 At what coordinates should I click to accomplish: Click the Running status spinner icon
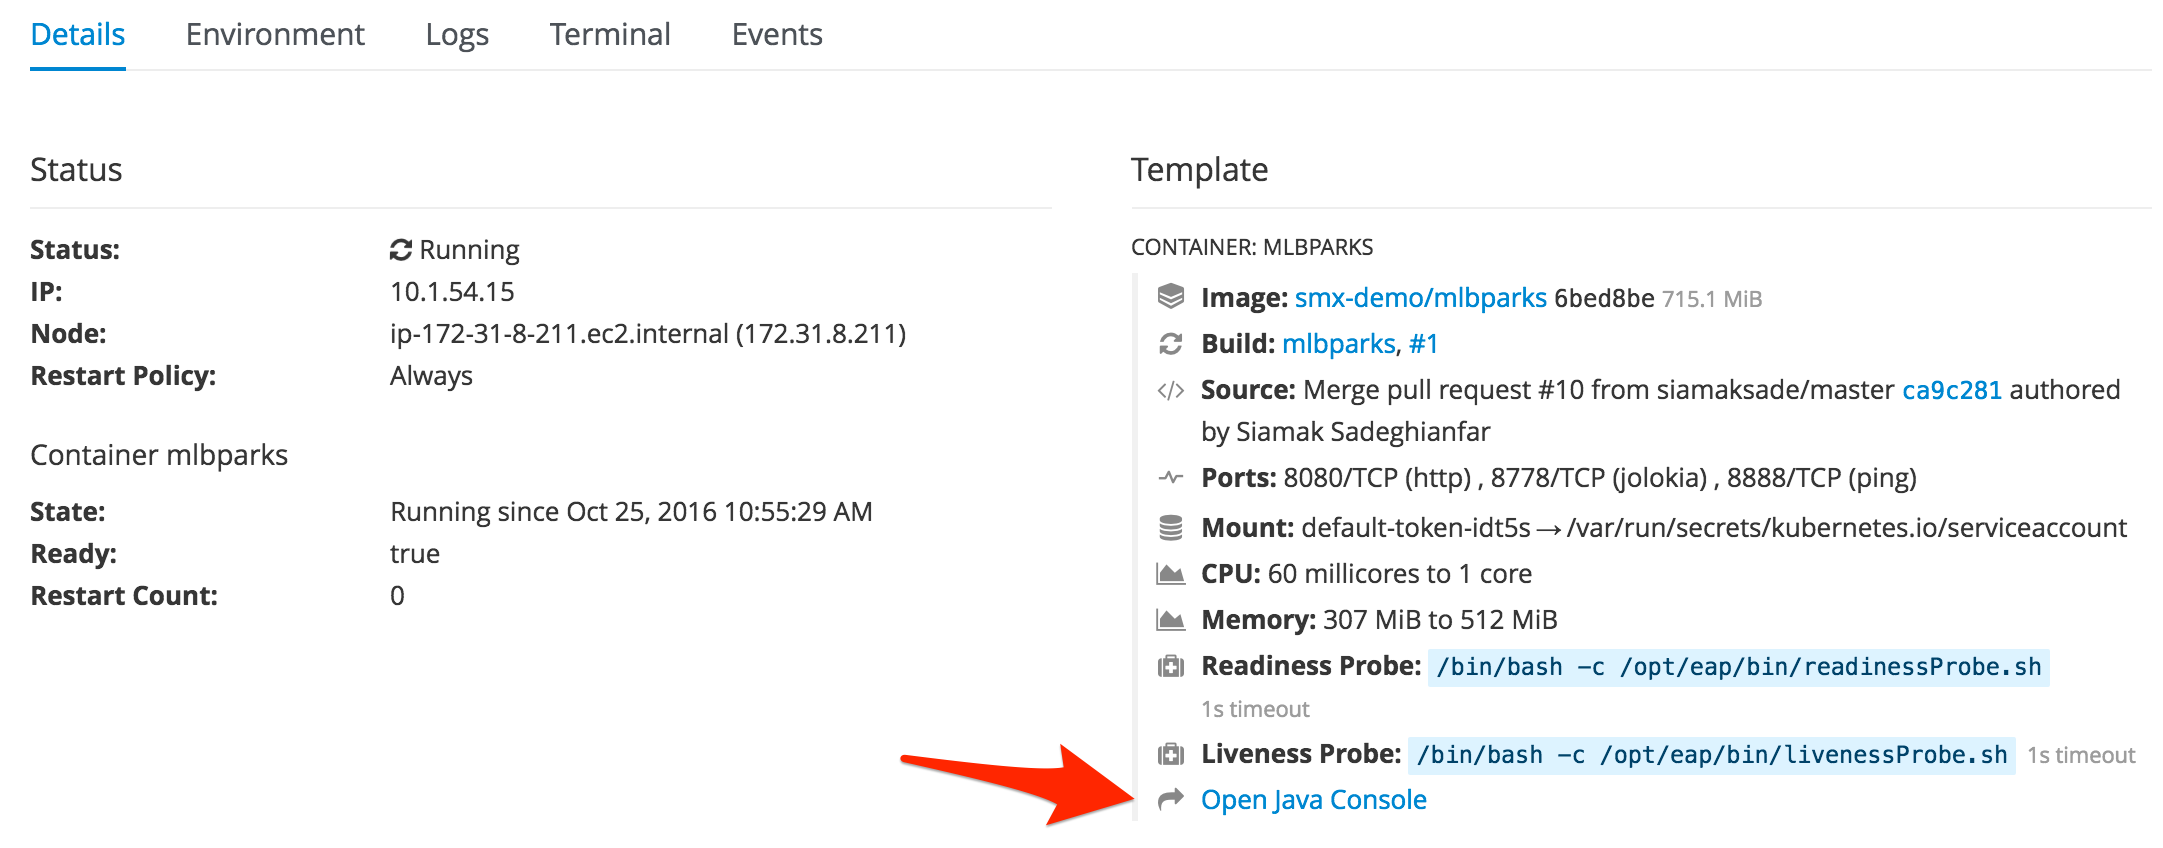(401, 249)
